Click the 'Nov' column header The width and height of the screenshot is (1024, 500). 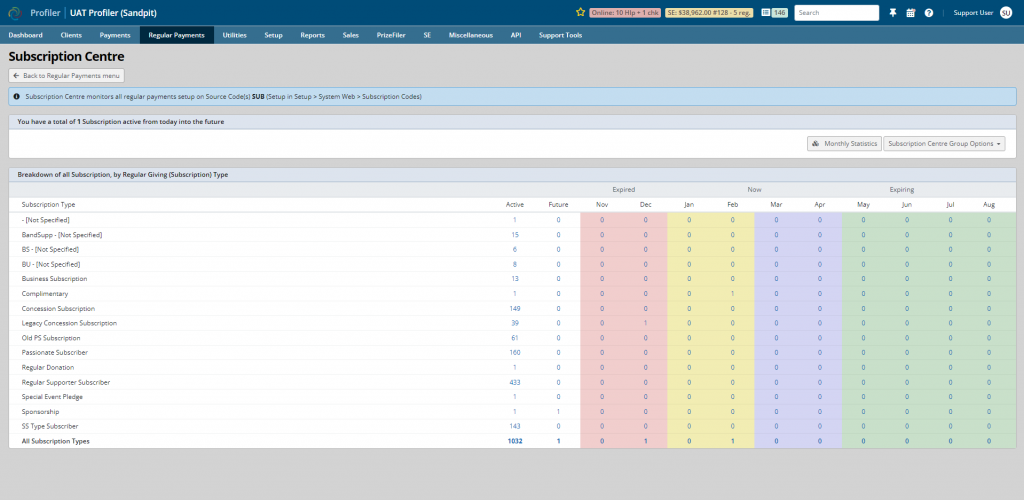pyautogui.click(x=601, y=205)
